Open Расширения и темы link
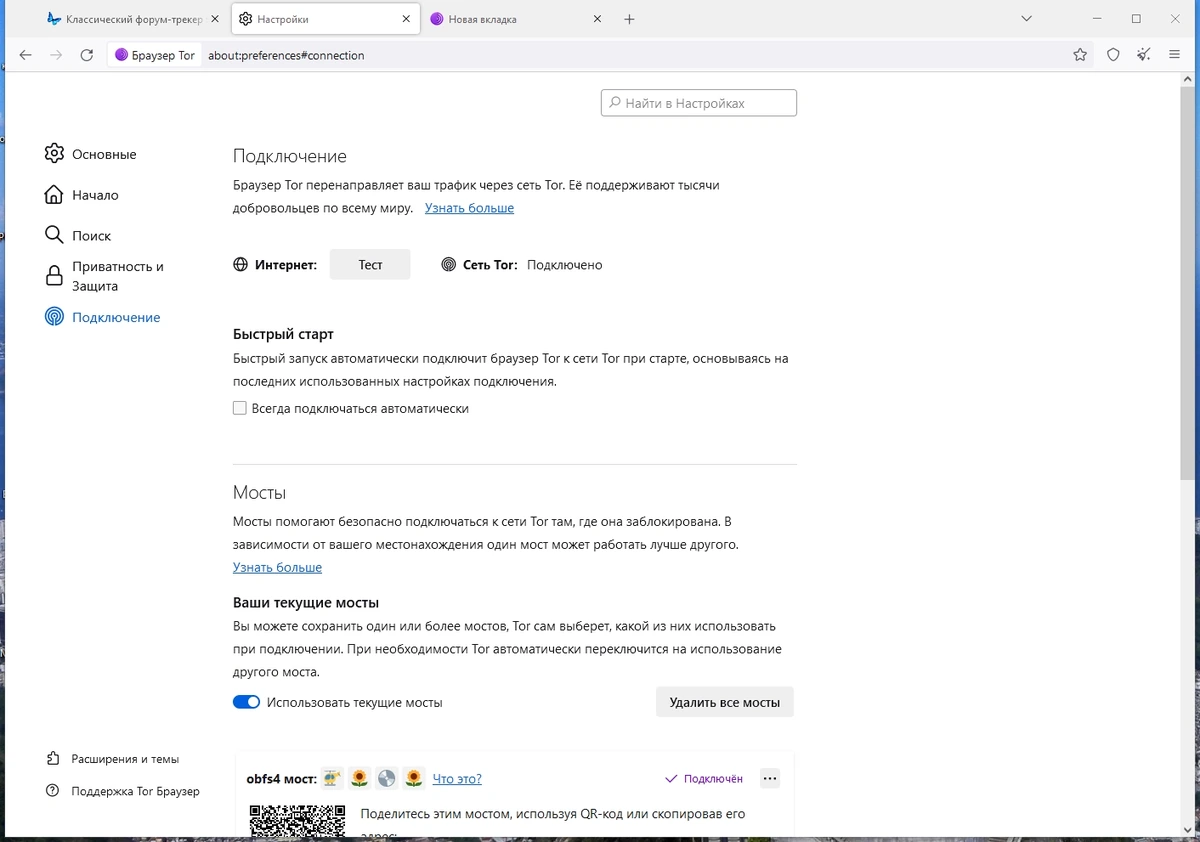 (x=125, y=759)
